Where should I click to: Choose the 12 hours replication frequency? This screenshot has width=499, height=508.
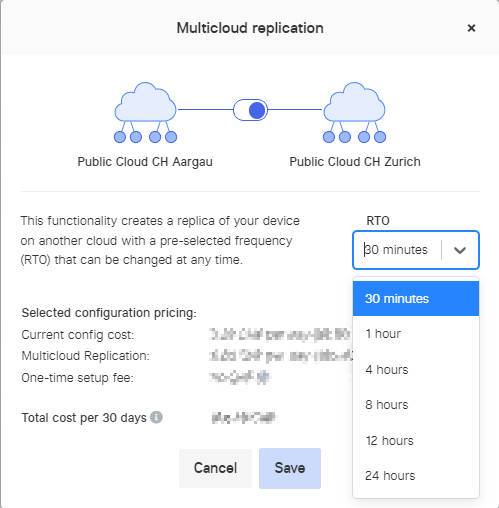point(416,440)
